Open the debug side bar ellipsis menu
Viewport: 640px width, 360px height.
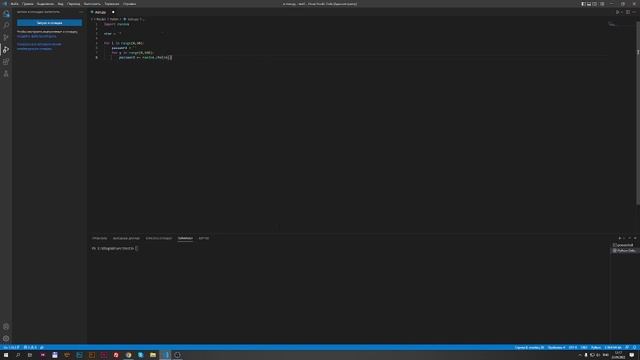coord(81,12)
